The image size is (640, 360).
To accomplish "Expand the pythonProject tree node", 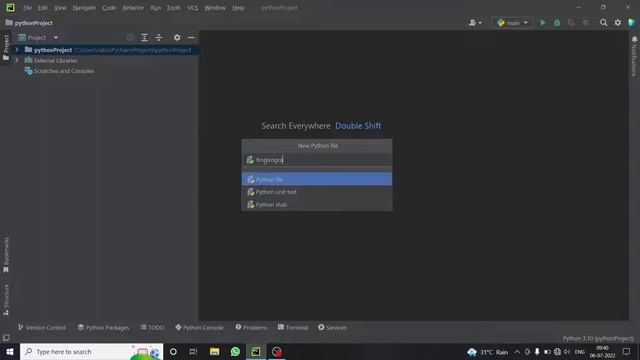I will (x=17, y=50).
